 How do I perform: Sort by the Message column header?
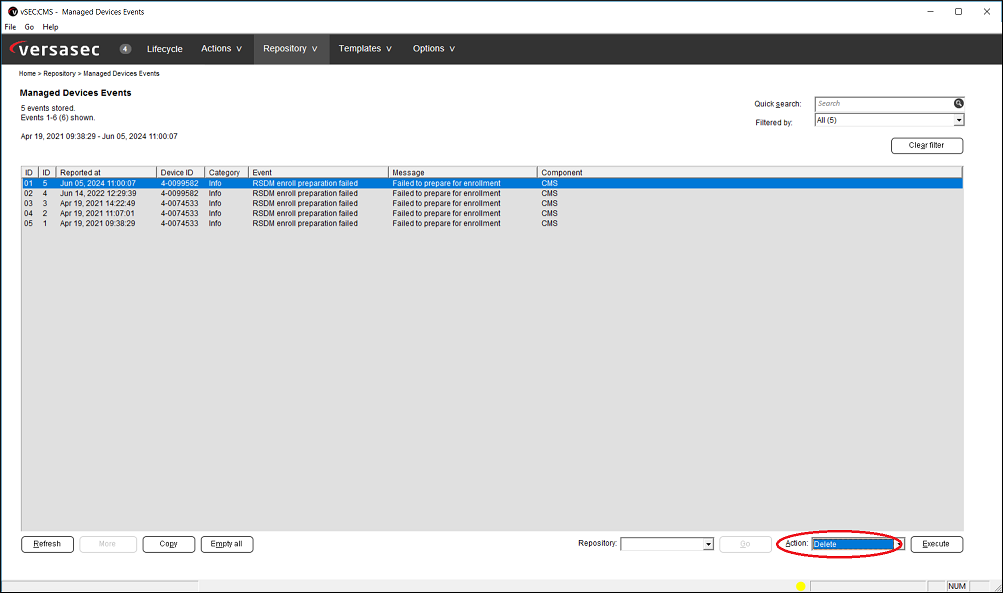click(x=462, y=172)
